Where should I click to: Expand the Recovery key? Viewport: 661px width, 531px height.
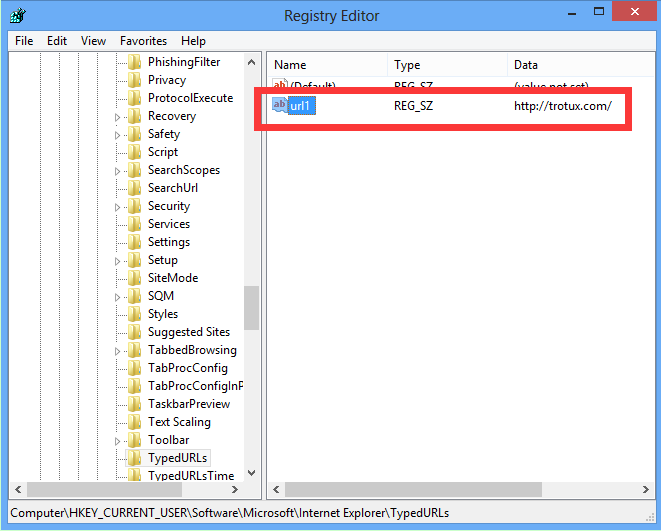118,116
